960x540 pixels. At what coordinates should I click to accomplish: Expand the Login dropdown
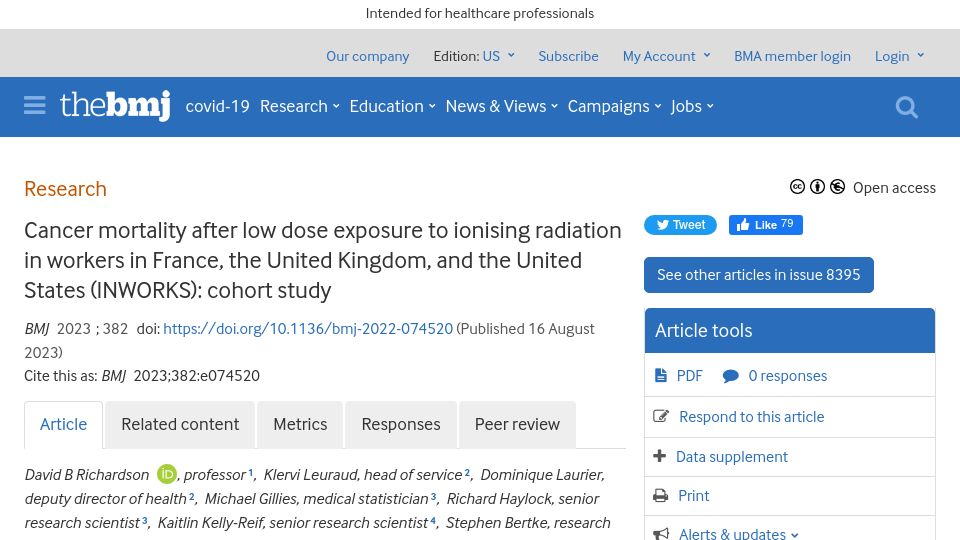[x=899, y=56]
